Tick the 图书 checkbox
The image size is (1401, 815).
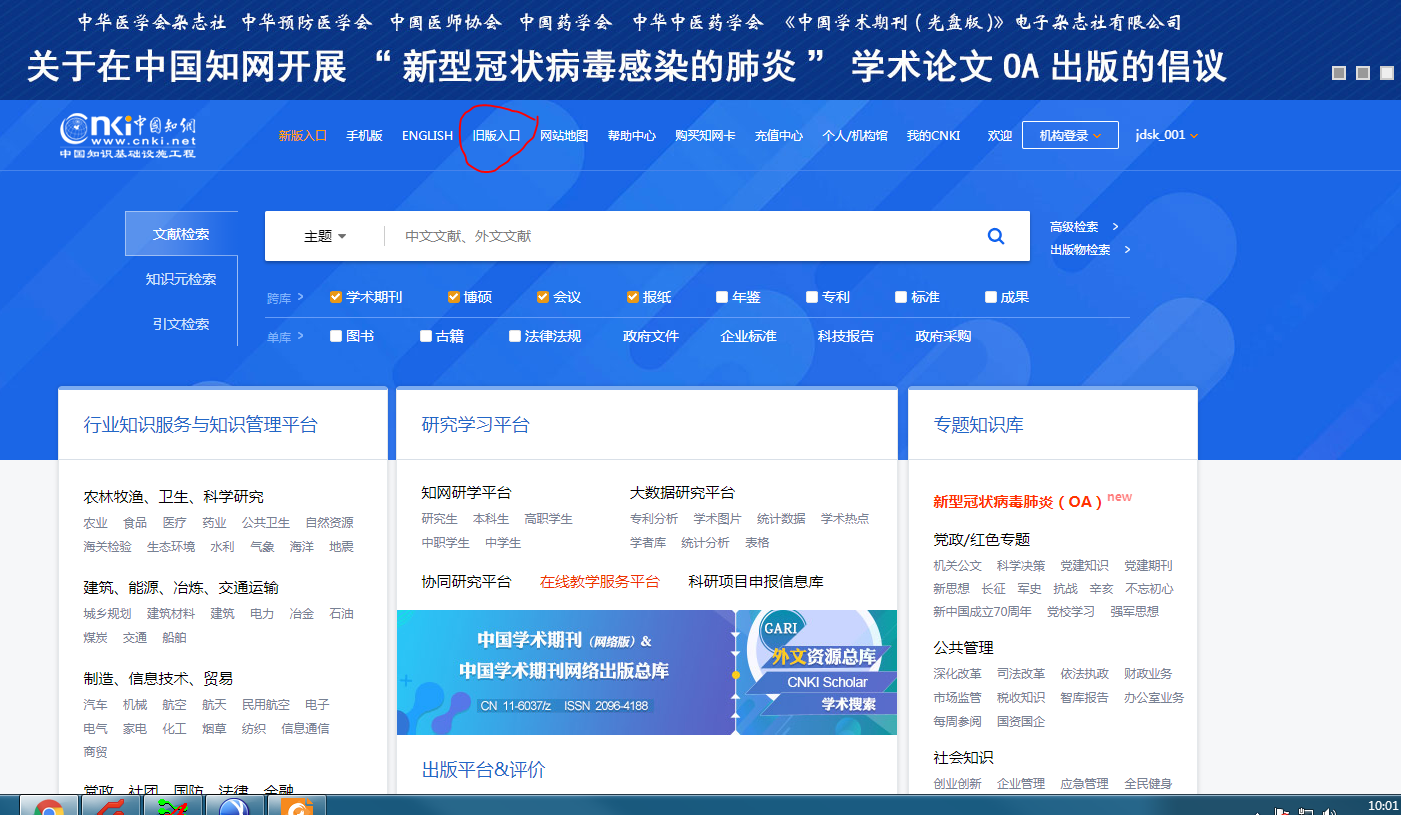(x=336, y=336)
